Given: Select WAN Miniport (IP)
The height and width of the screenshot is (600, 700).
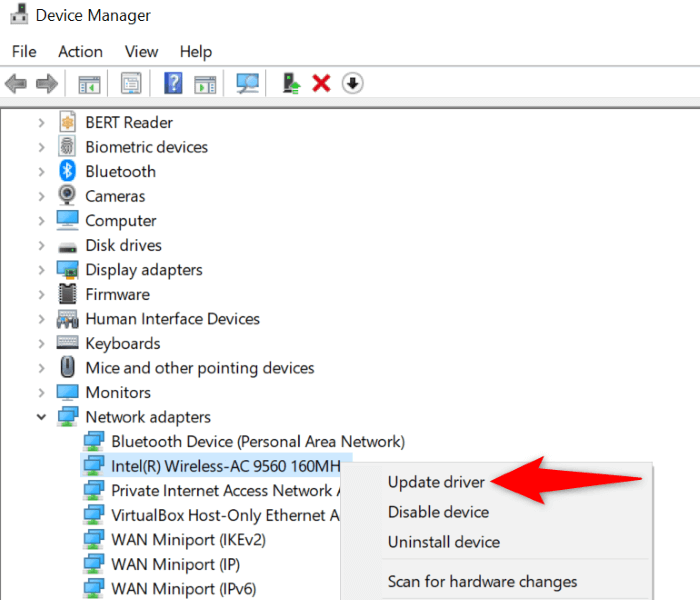Looking at the screenshot, I should tap(175, 564).
